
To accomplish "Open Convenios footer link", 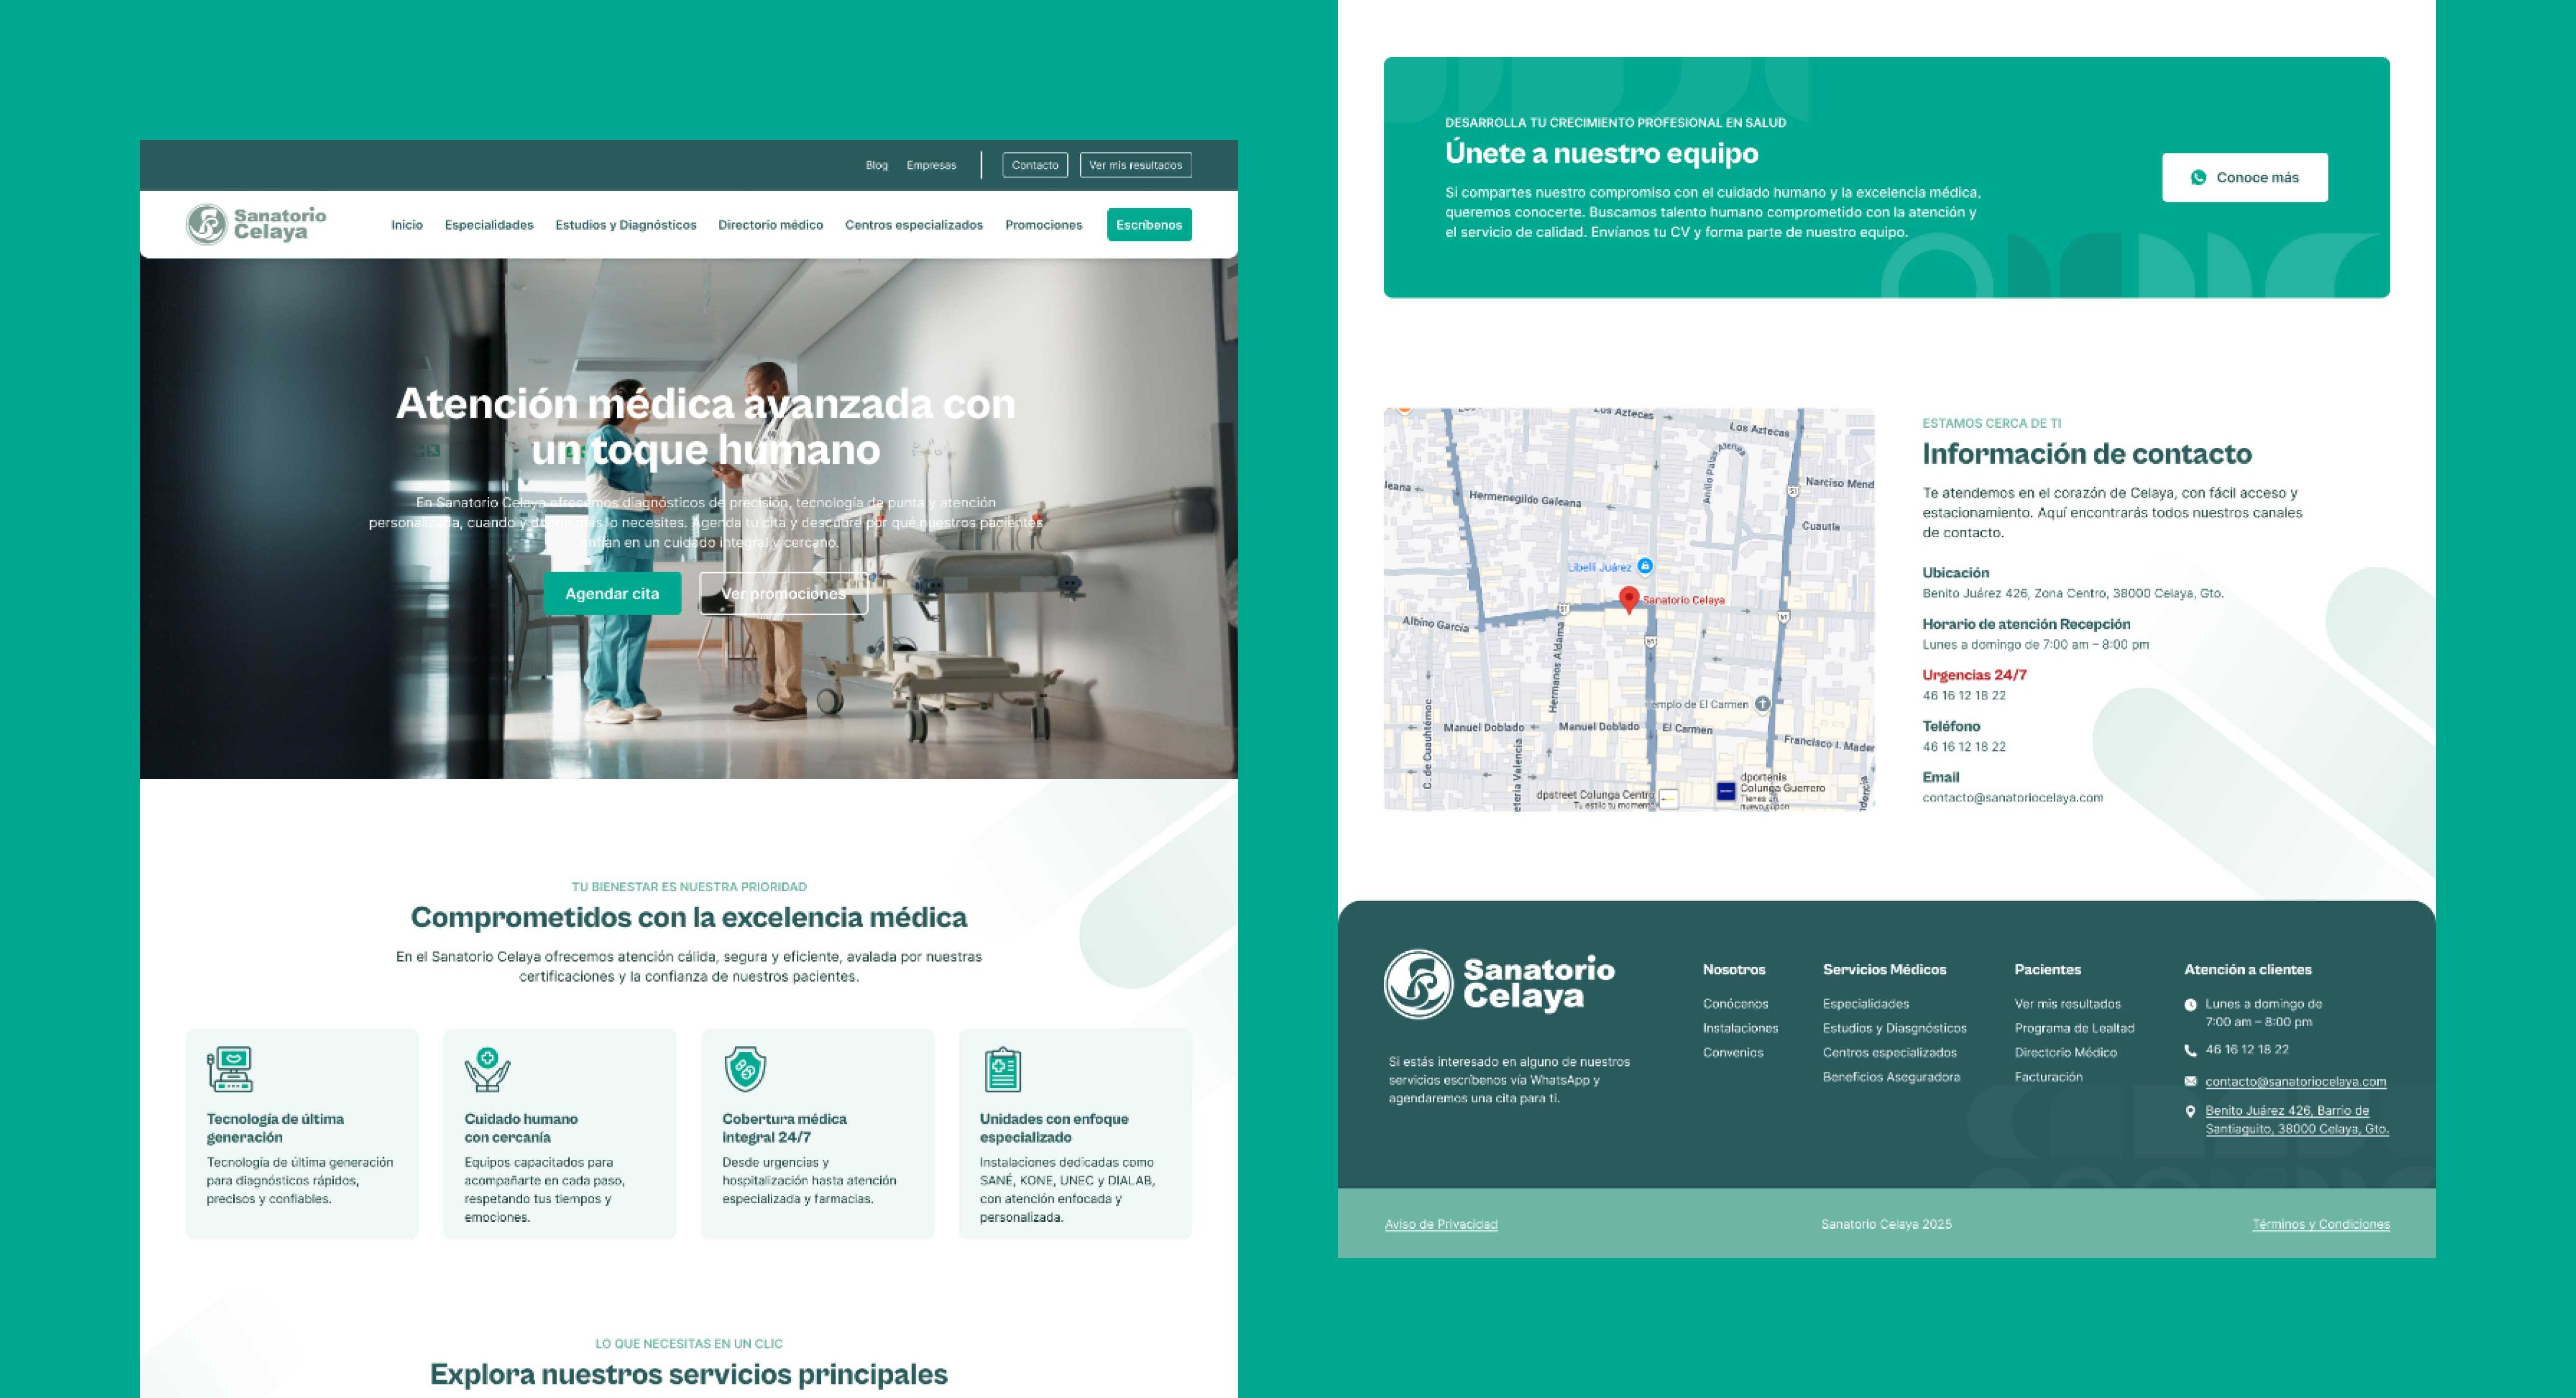I will tap(1733, 1052).
